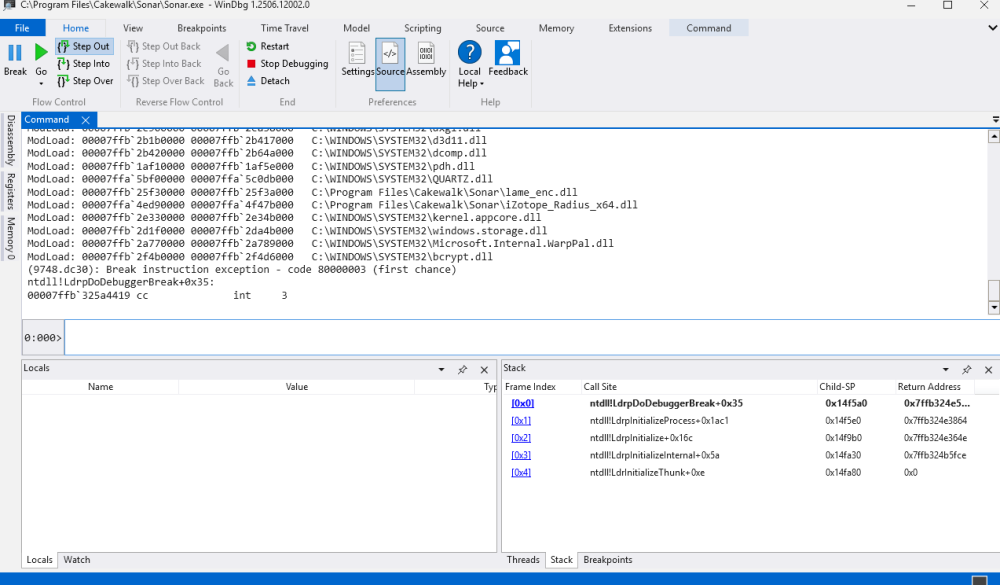Open Command window tab list dropdown
The width and height of the screenshot is (1000, 585).
tap(995, 119)
